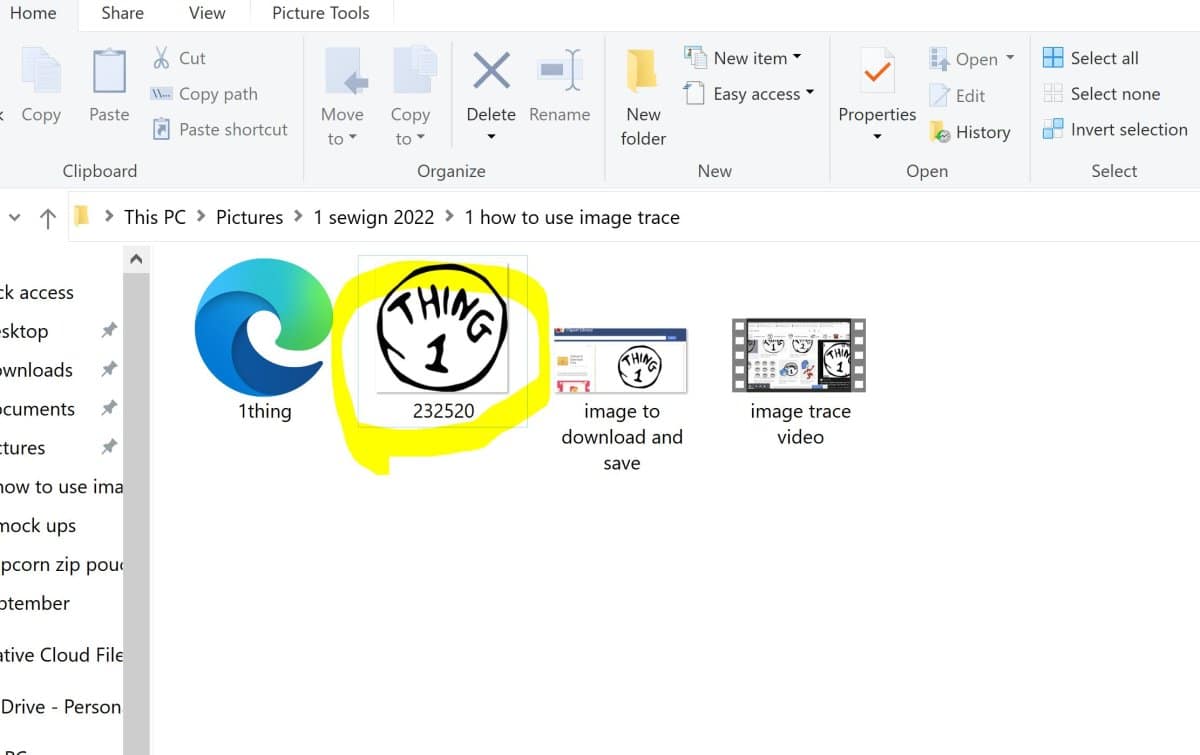Click Pictures in the address path
The image size is (1200, 755).
(249, 217)
